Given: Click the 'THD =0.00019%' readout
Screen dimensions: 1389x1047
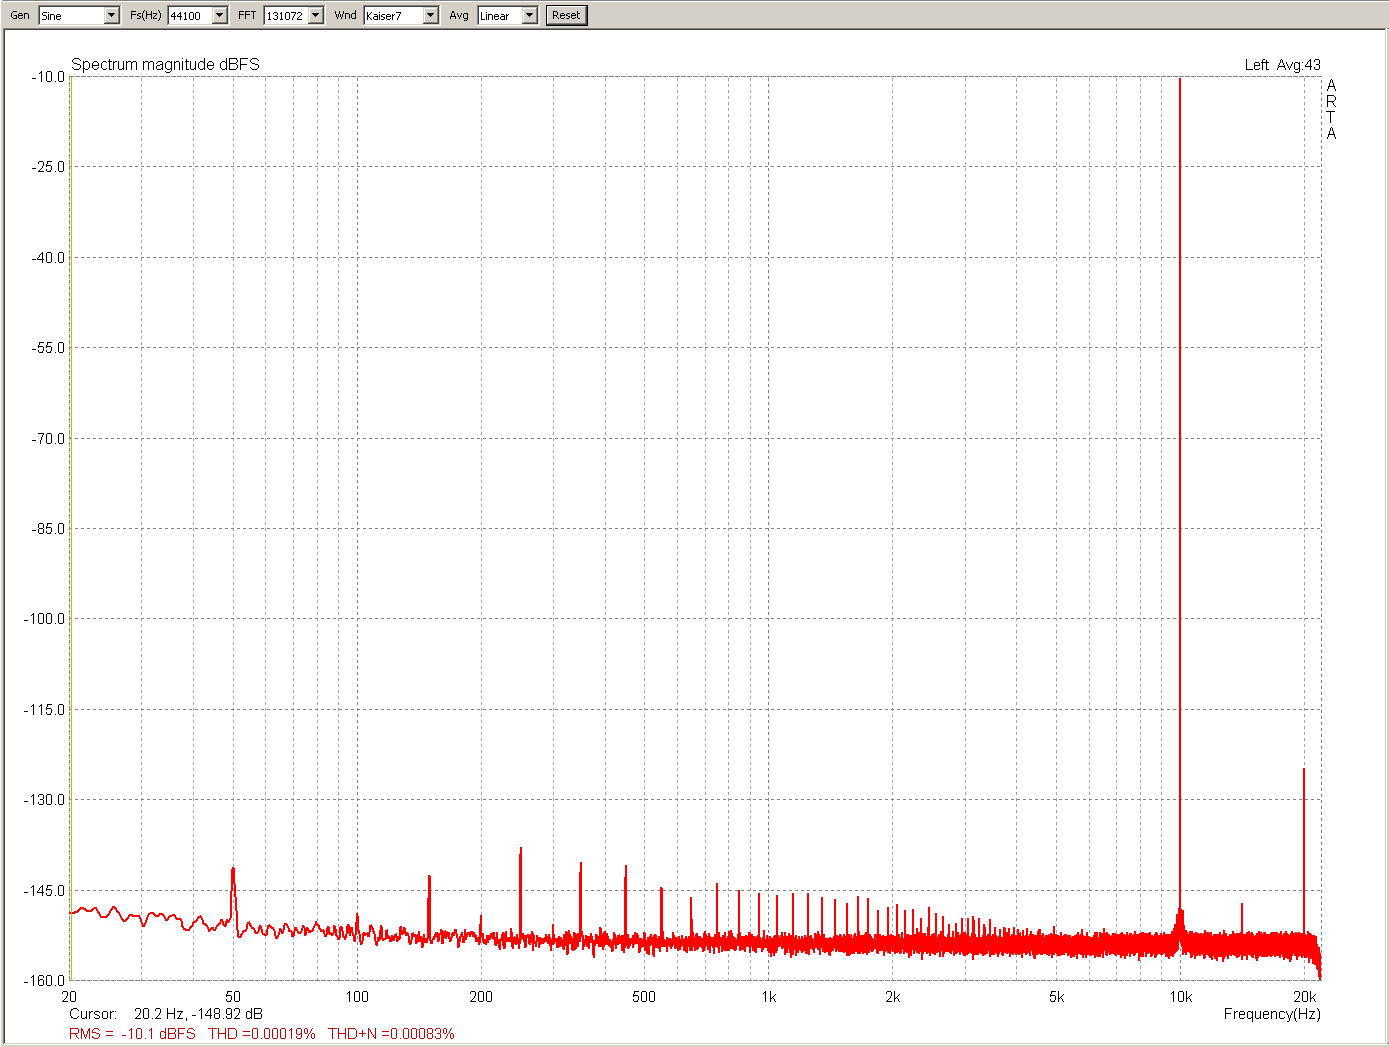Looking at the screenshot, I should (x=262, y=1034).
